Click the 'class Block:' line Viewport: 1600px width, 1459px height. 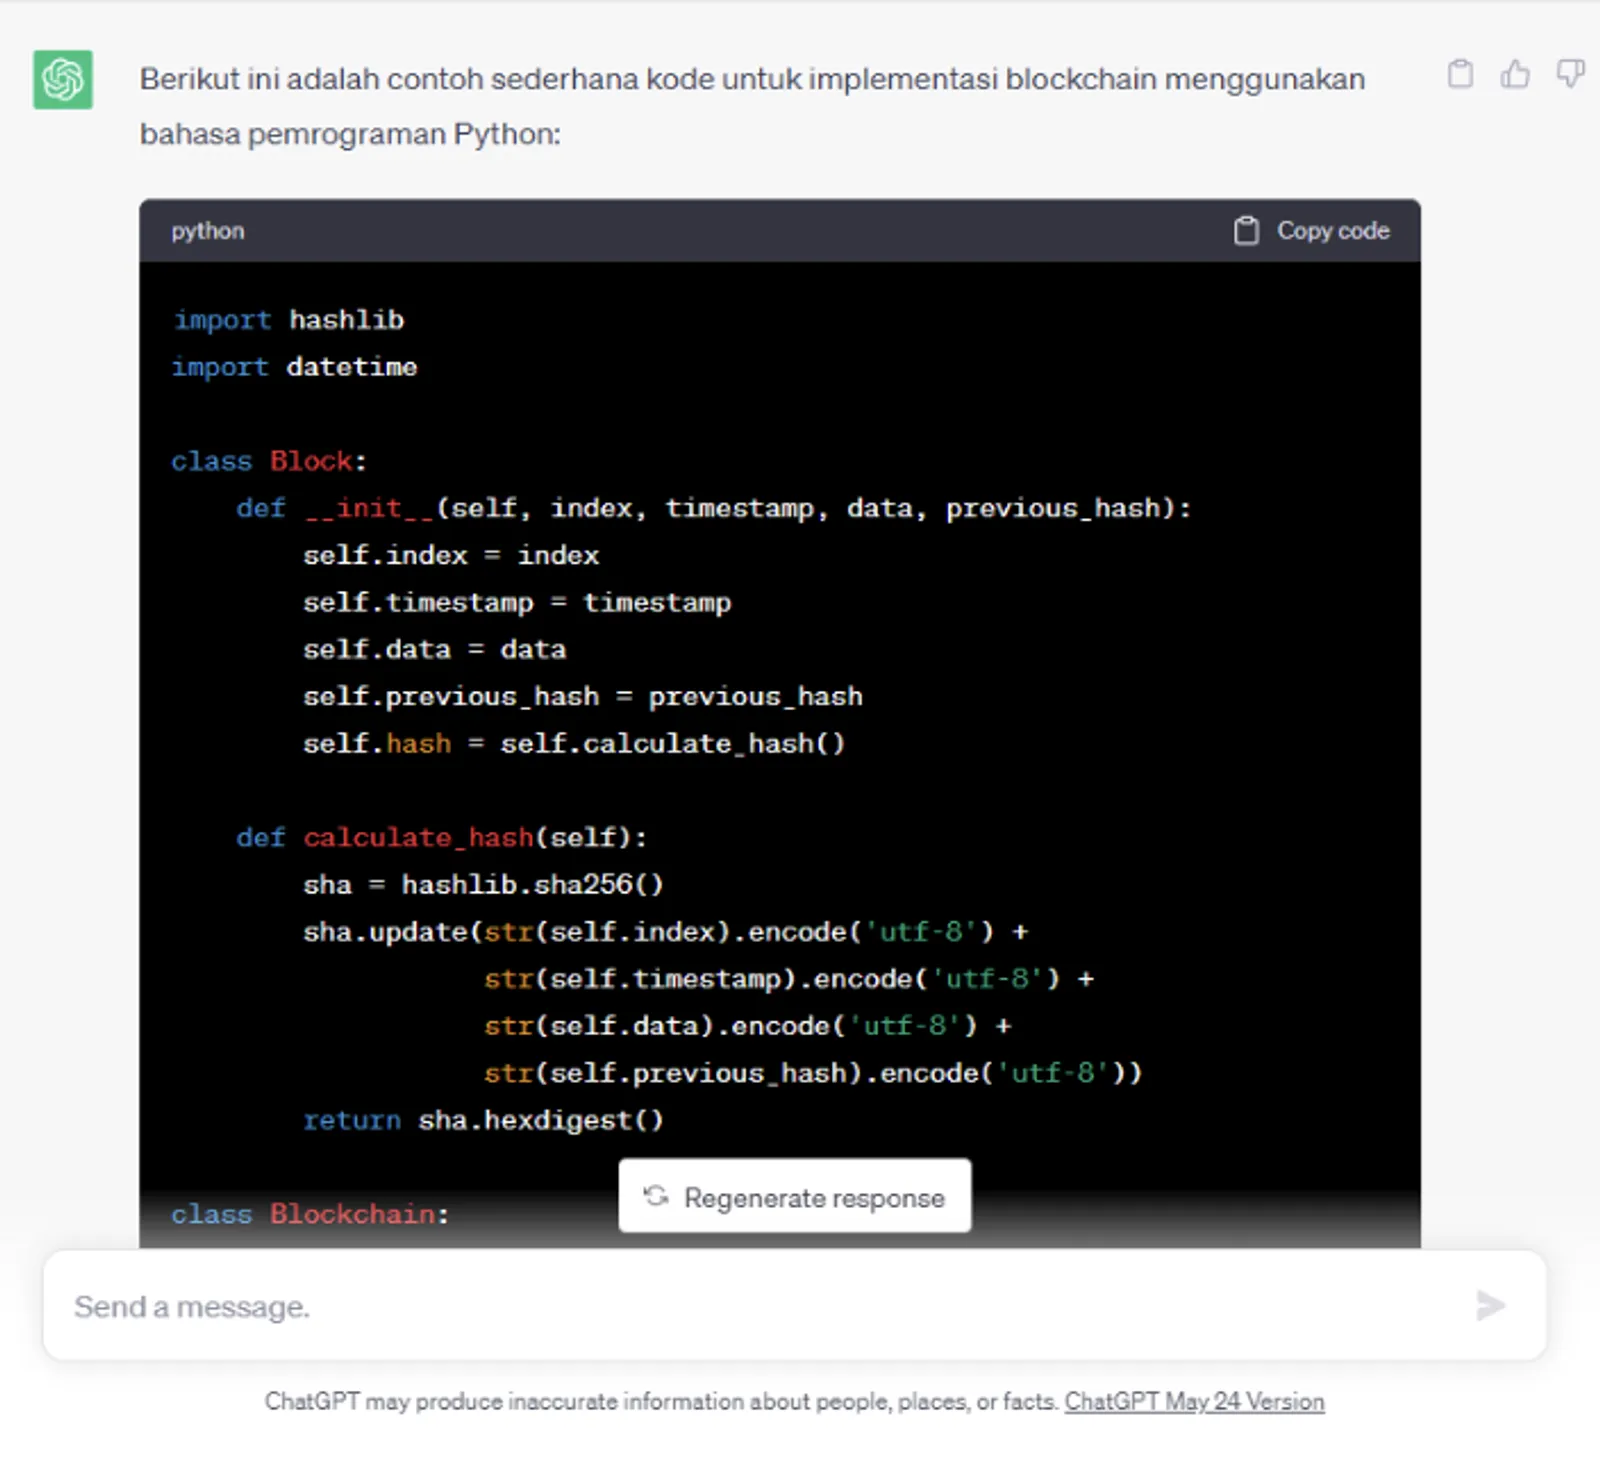tap(269, 461)
